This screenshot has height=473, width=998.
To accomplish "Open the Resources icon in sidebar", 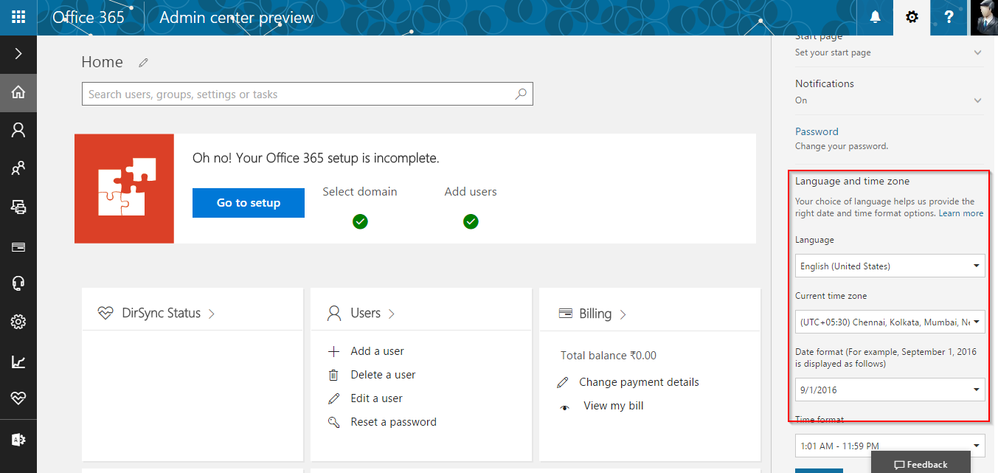I will tap(18, 207).
